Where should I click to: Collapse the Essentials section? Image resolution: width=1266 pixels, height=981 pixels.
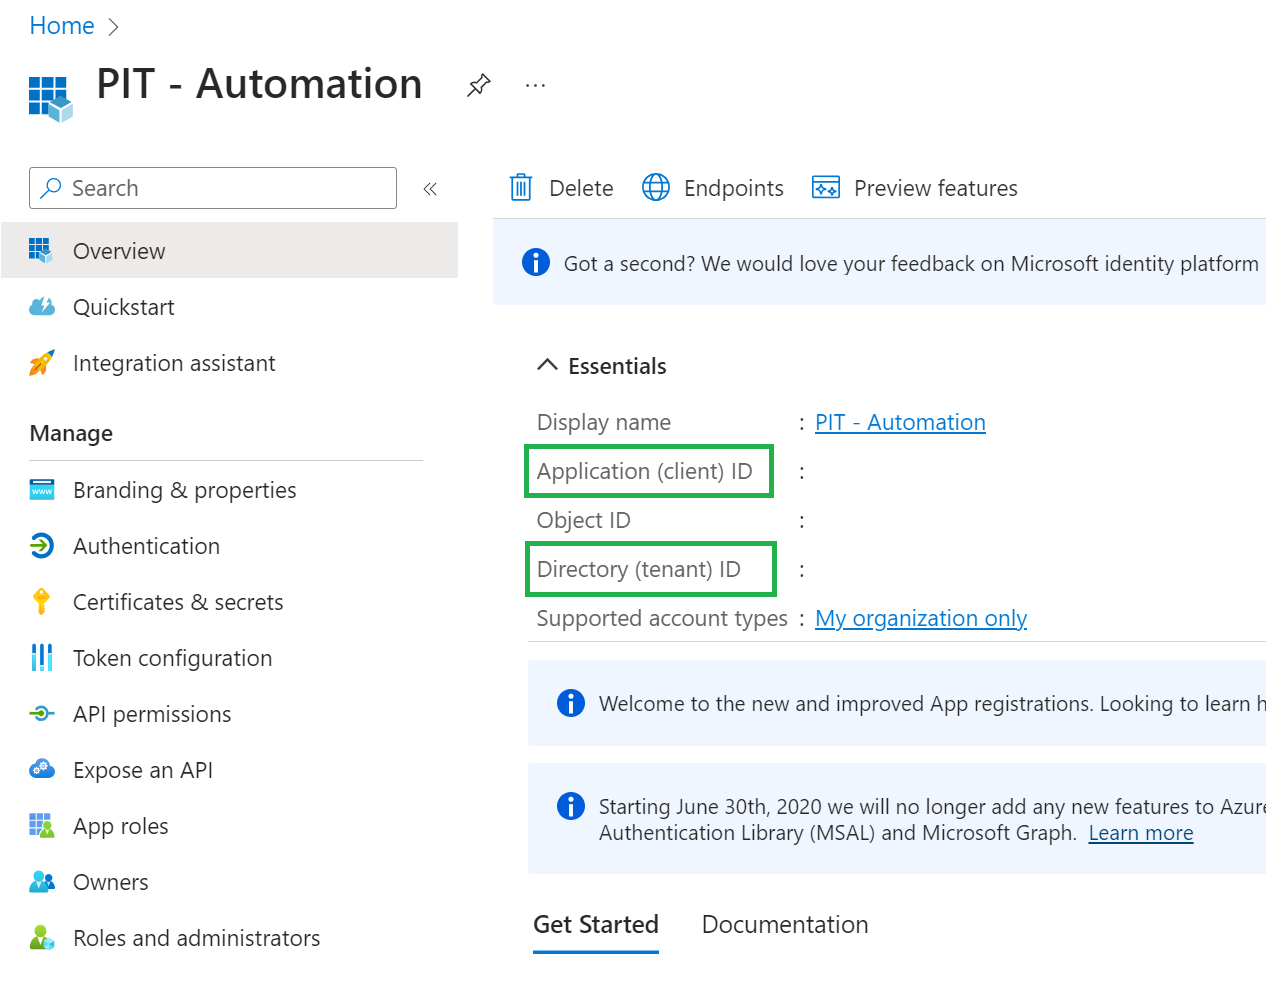[x=600, y=366]
